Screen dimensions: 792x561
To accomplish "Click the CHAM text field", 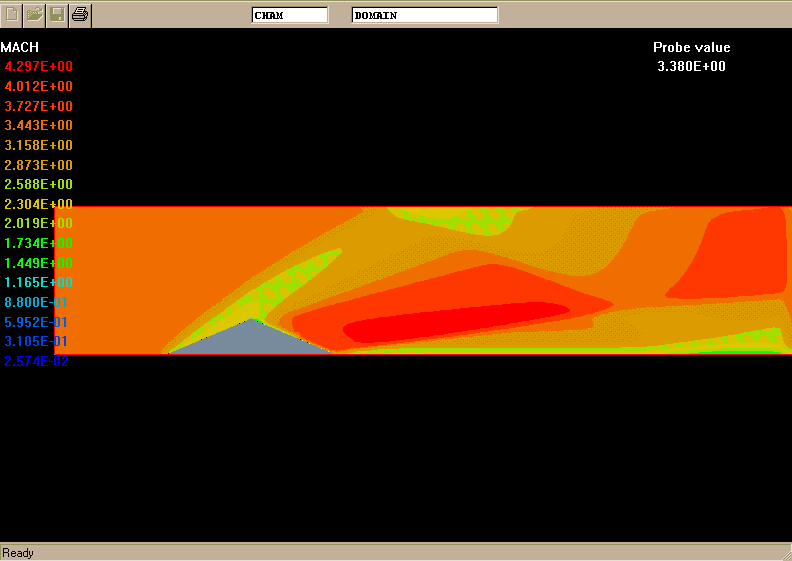I will coord(289,15).
